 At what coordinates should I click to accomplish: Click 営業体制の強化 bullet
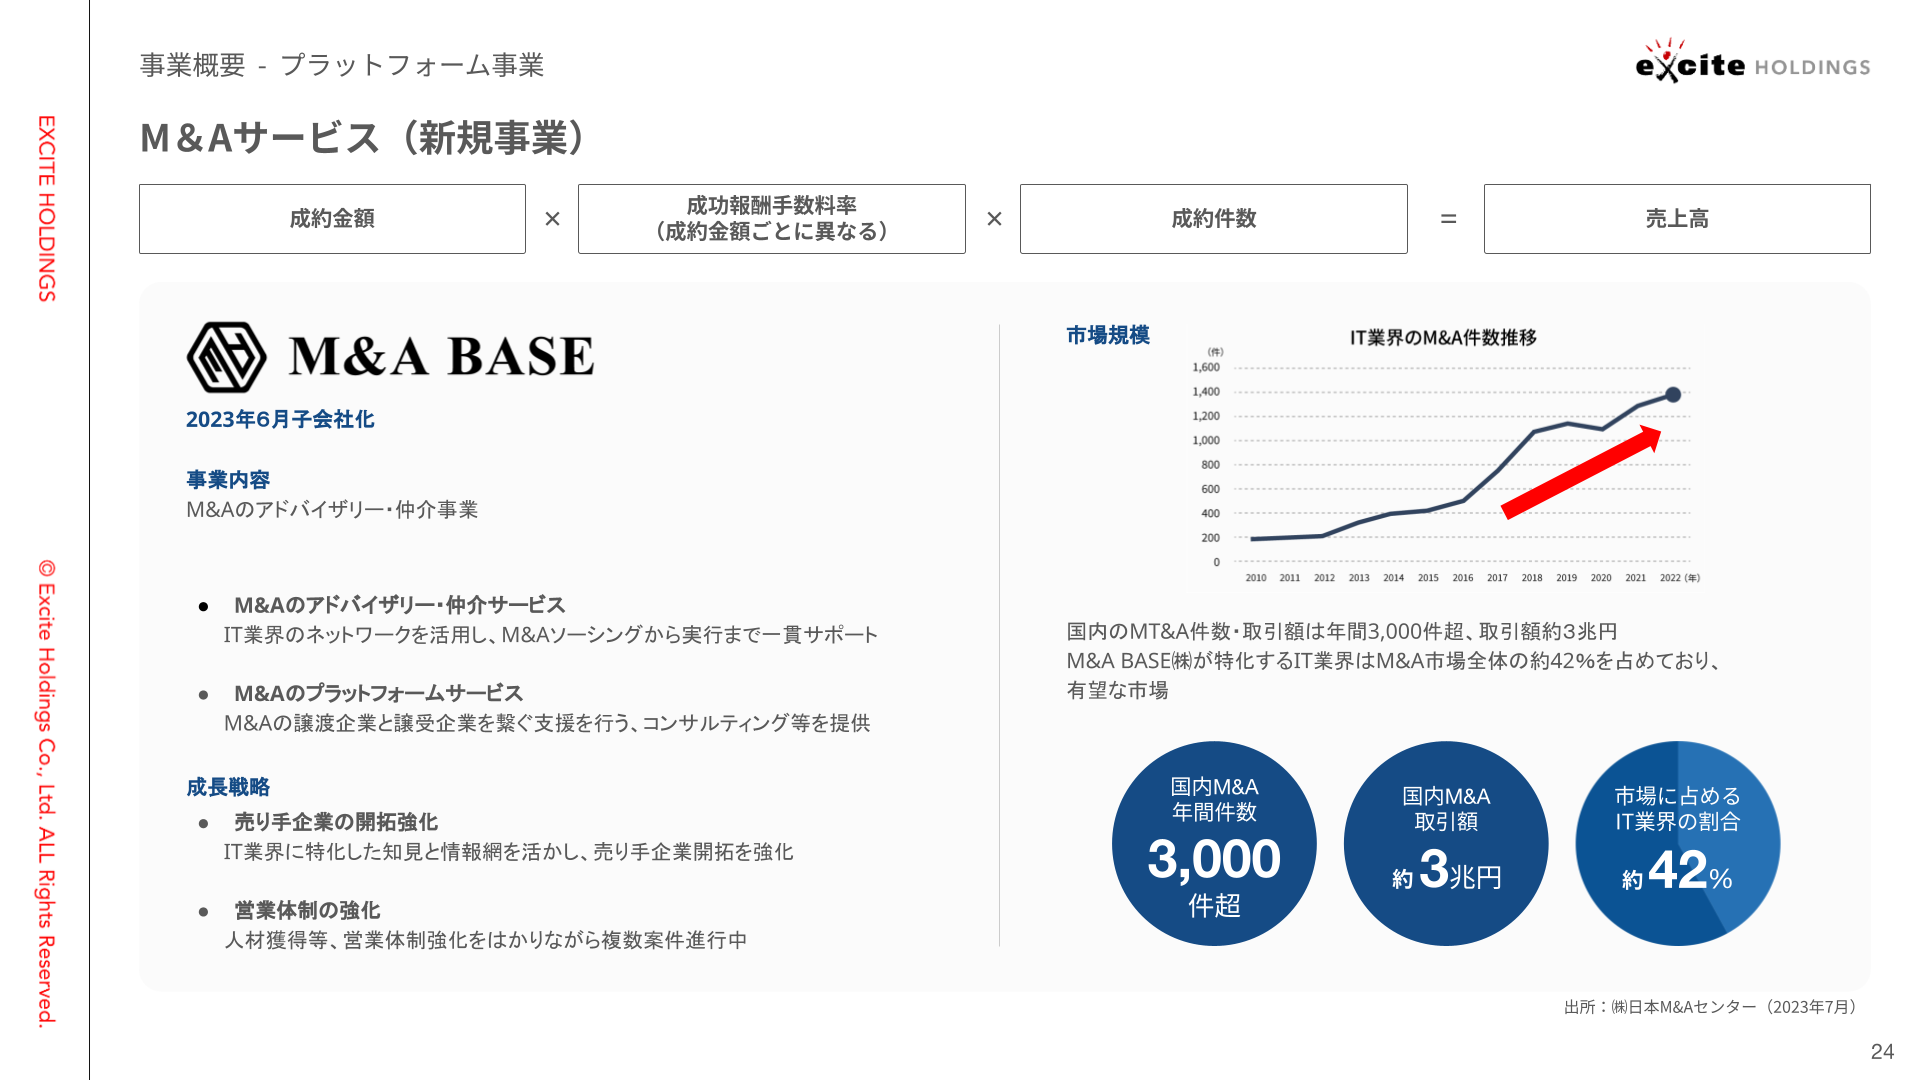tap(307, 910)
